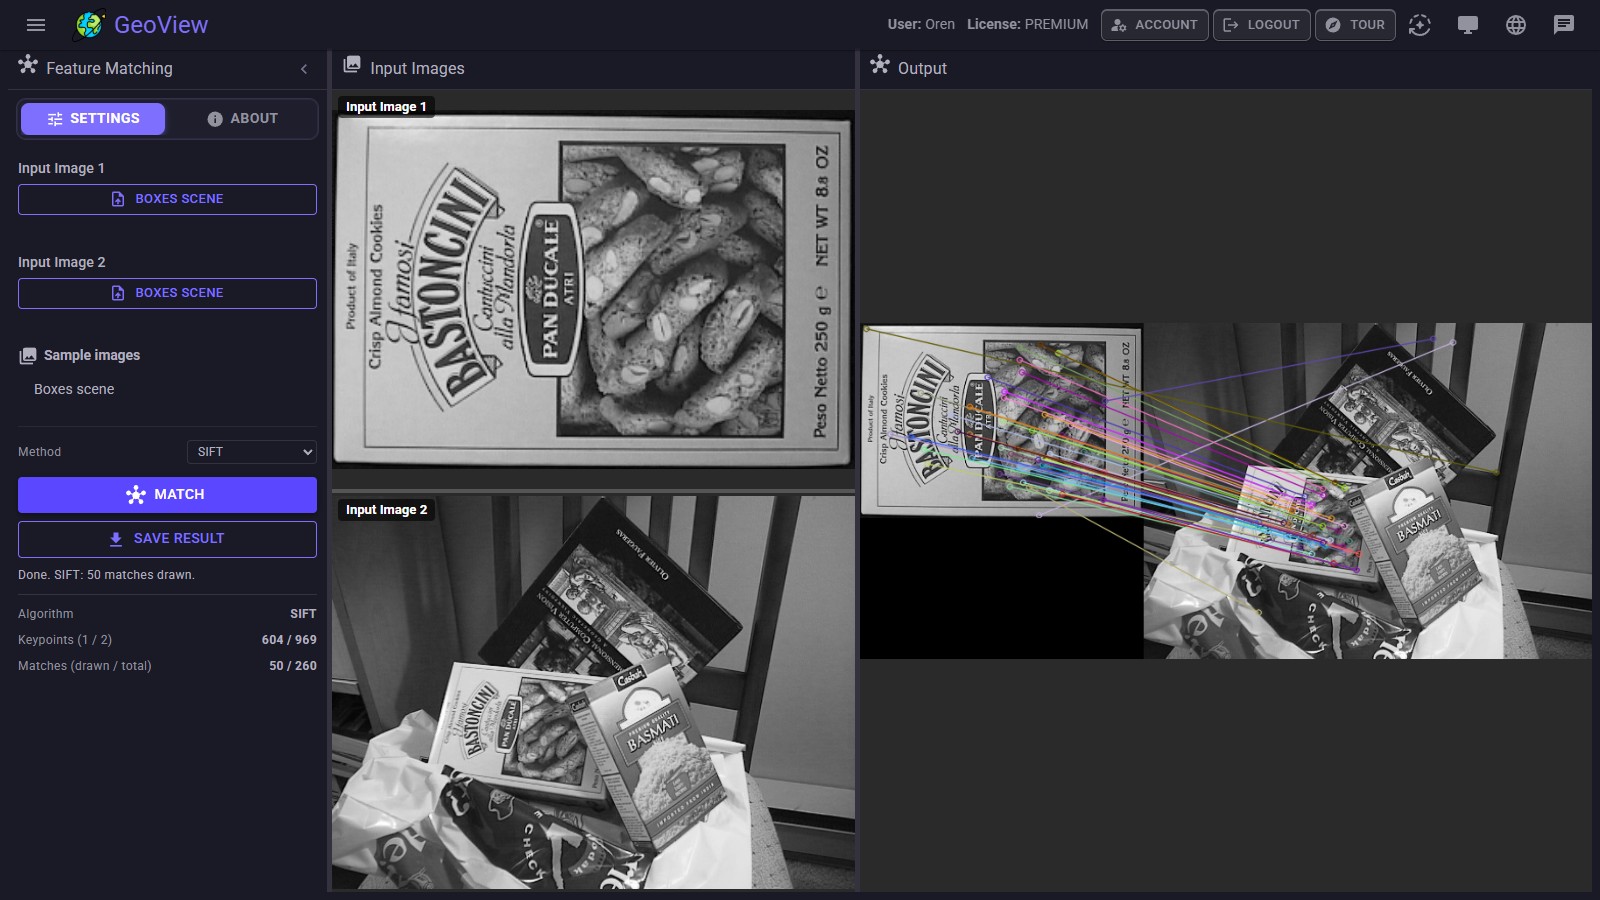Click the GeoView globe logo
Image resolution: width=1600 pixels, height=900 pixels.
(90, 25)
